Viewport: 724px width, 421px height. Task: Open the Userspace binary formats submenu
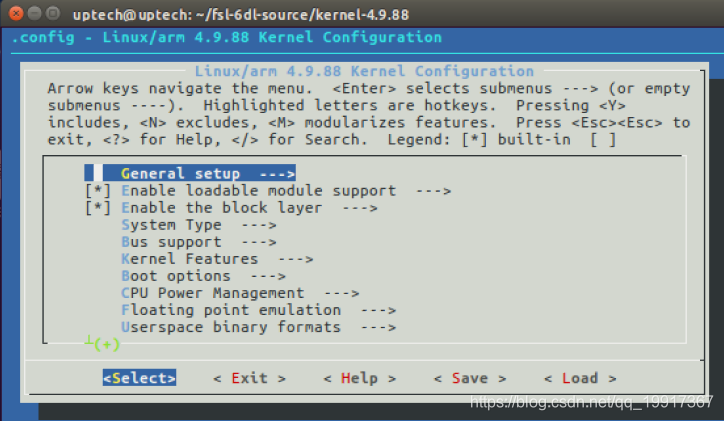coord(259,327)
